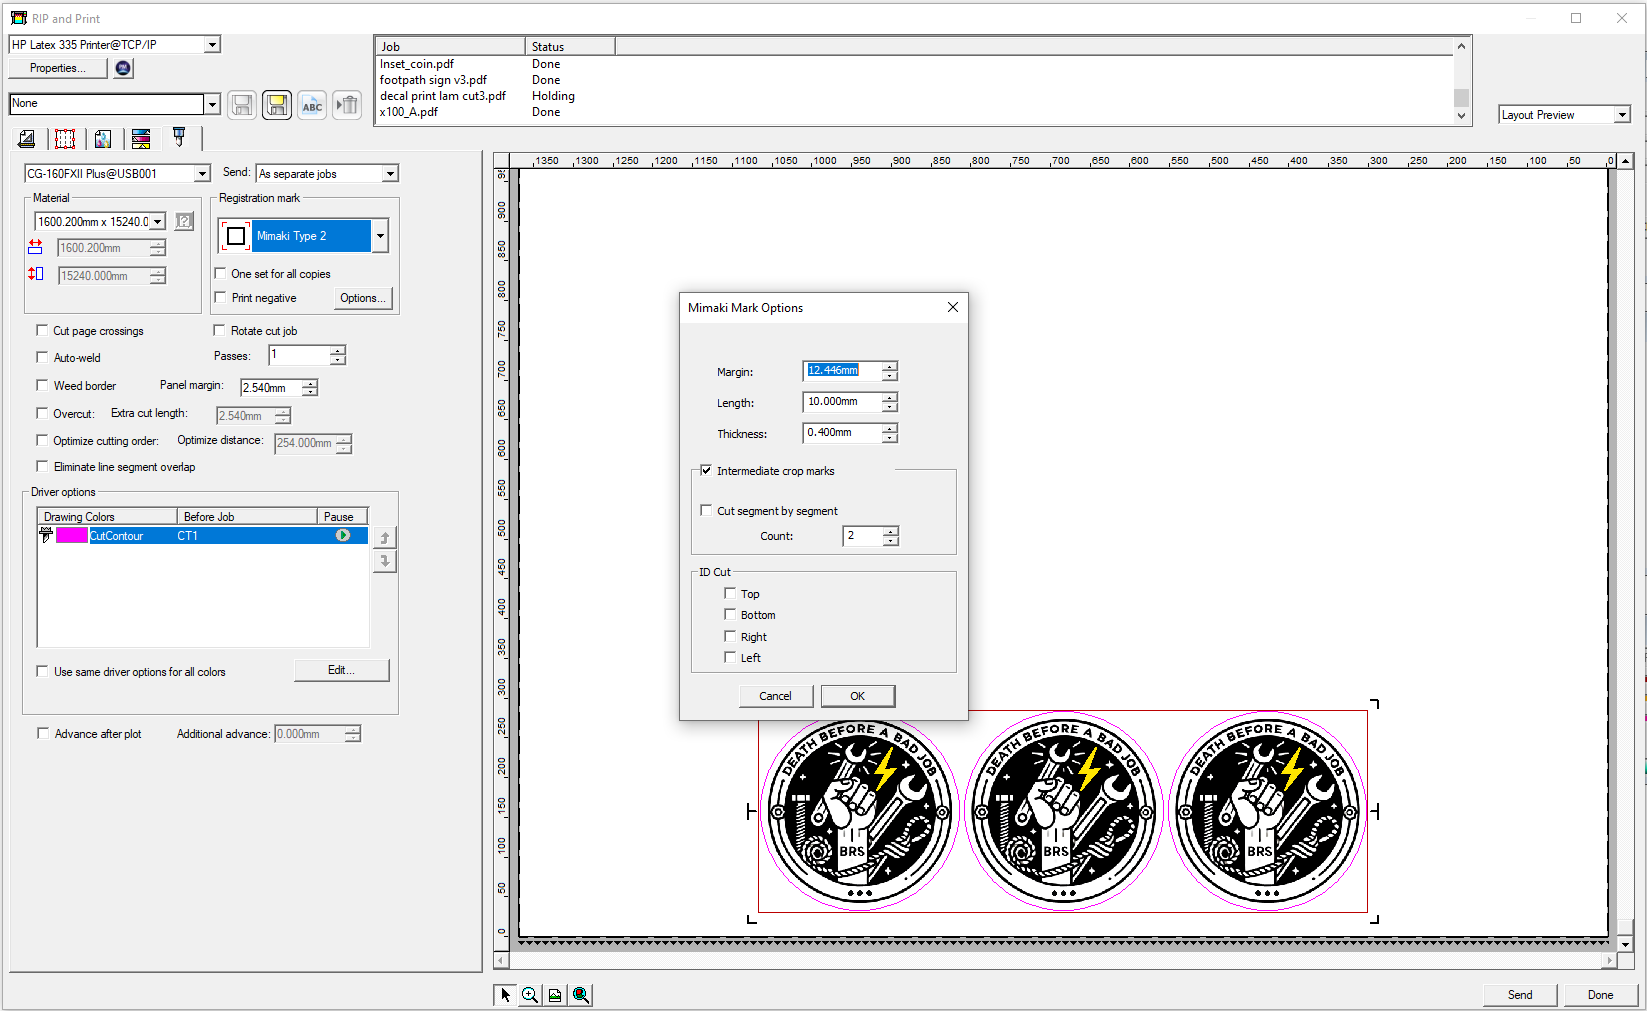
Task: Increase the Passes value stepper
Action: (338, 350)
